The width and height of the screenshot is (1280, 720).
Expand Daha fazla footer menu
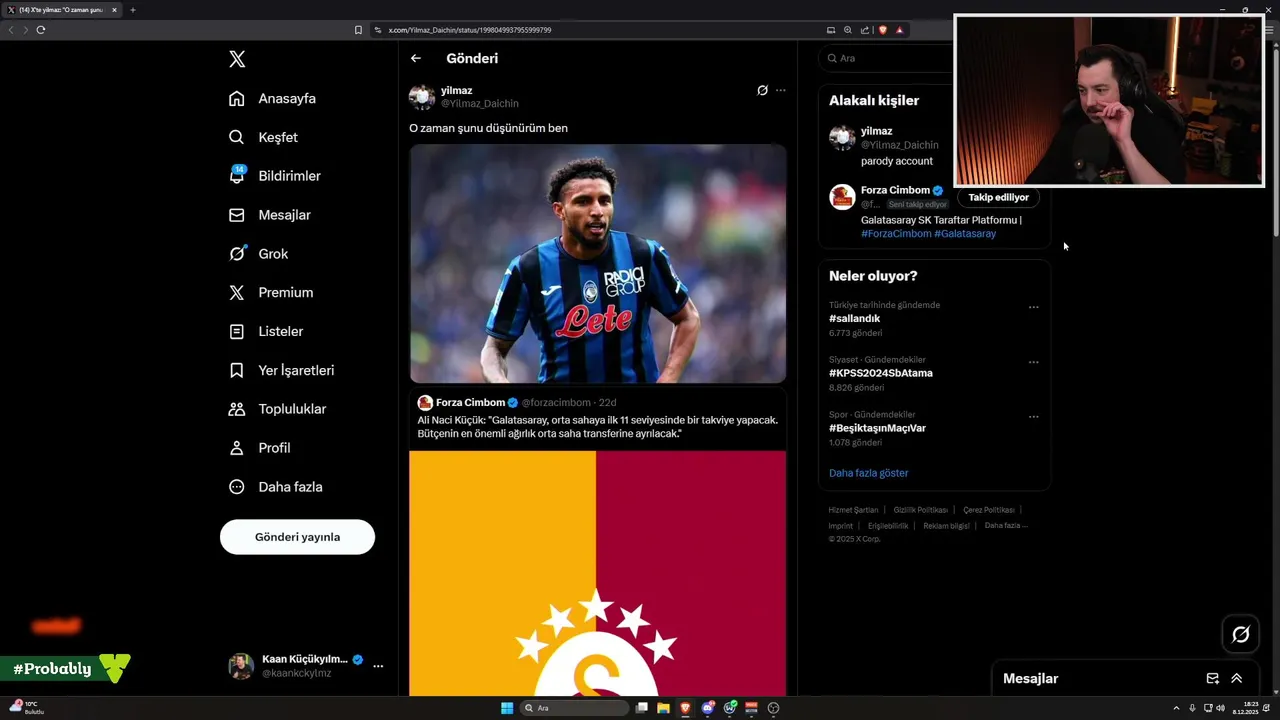click(1005, 526)
